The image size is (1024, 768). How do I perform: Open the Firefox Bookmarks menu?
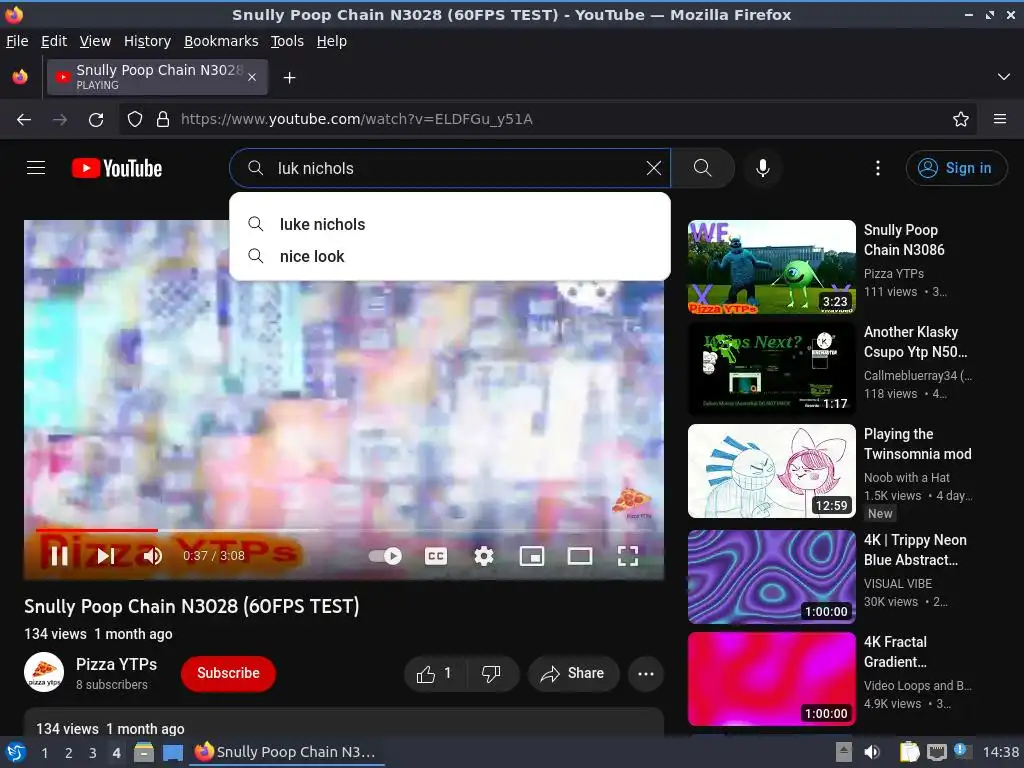coord(221,41)
